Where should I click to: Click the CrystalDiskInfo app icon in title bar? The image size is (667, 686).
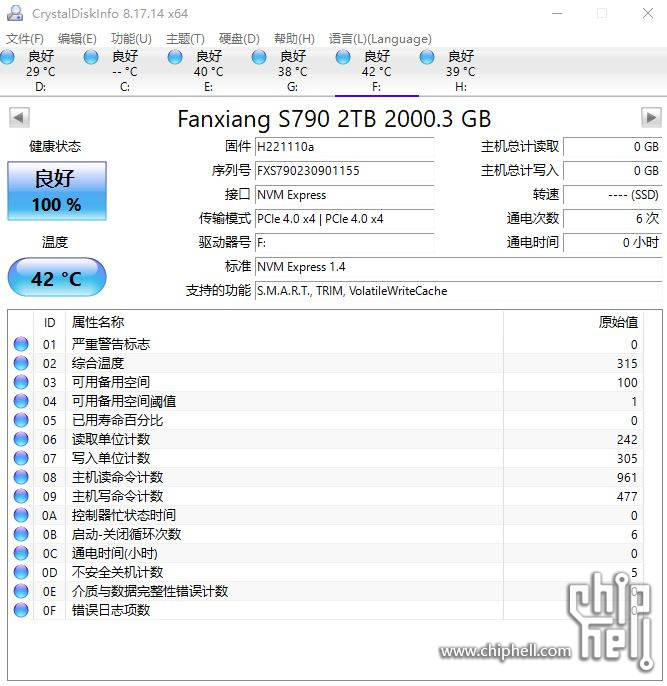click(15, 14)
